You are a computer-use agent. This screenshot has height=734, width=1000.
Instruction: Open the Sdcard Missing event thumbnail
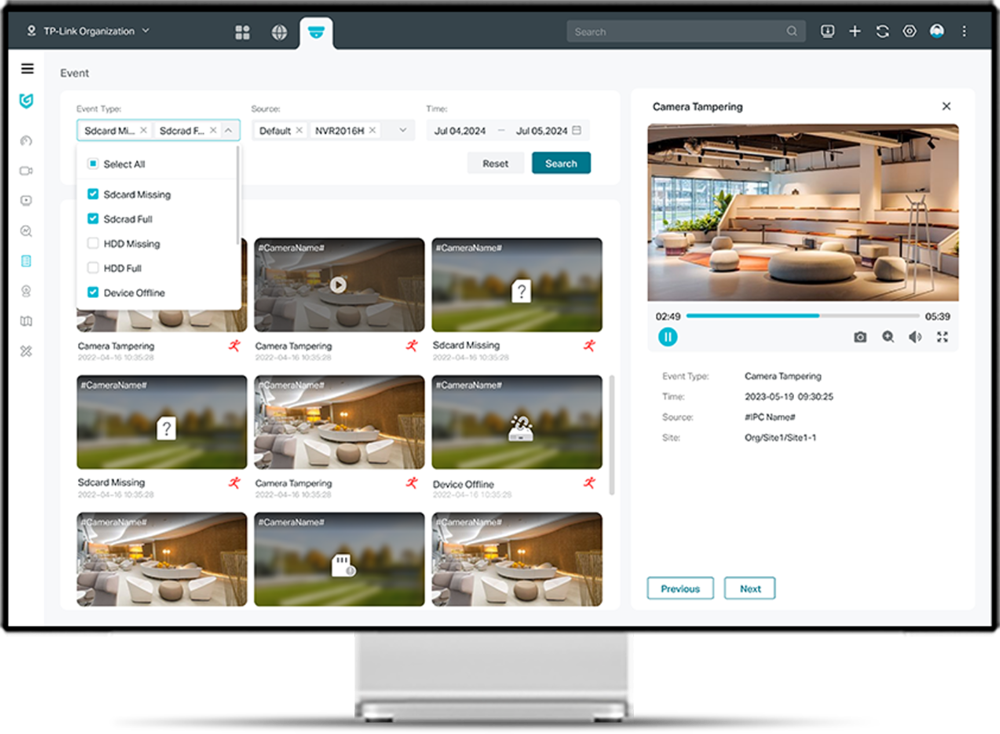516,284
